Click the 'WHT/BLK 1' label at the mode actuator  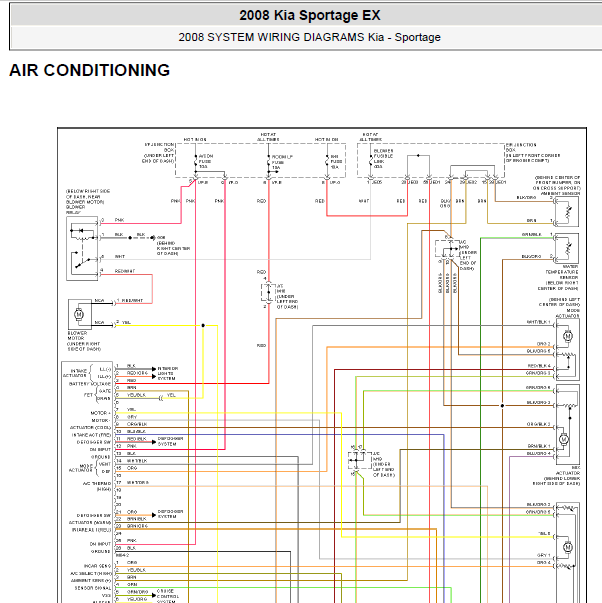pyautogui.click(x=539, y=322)
